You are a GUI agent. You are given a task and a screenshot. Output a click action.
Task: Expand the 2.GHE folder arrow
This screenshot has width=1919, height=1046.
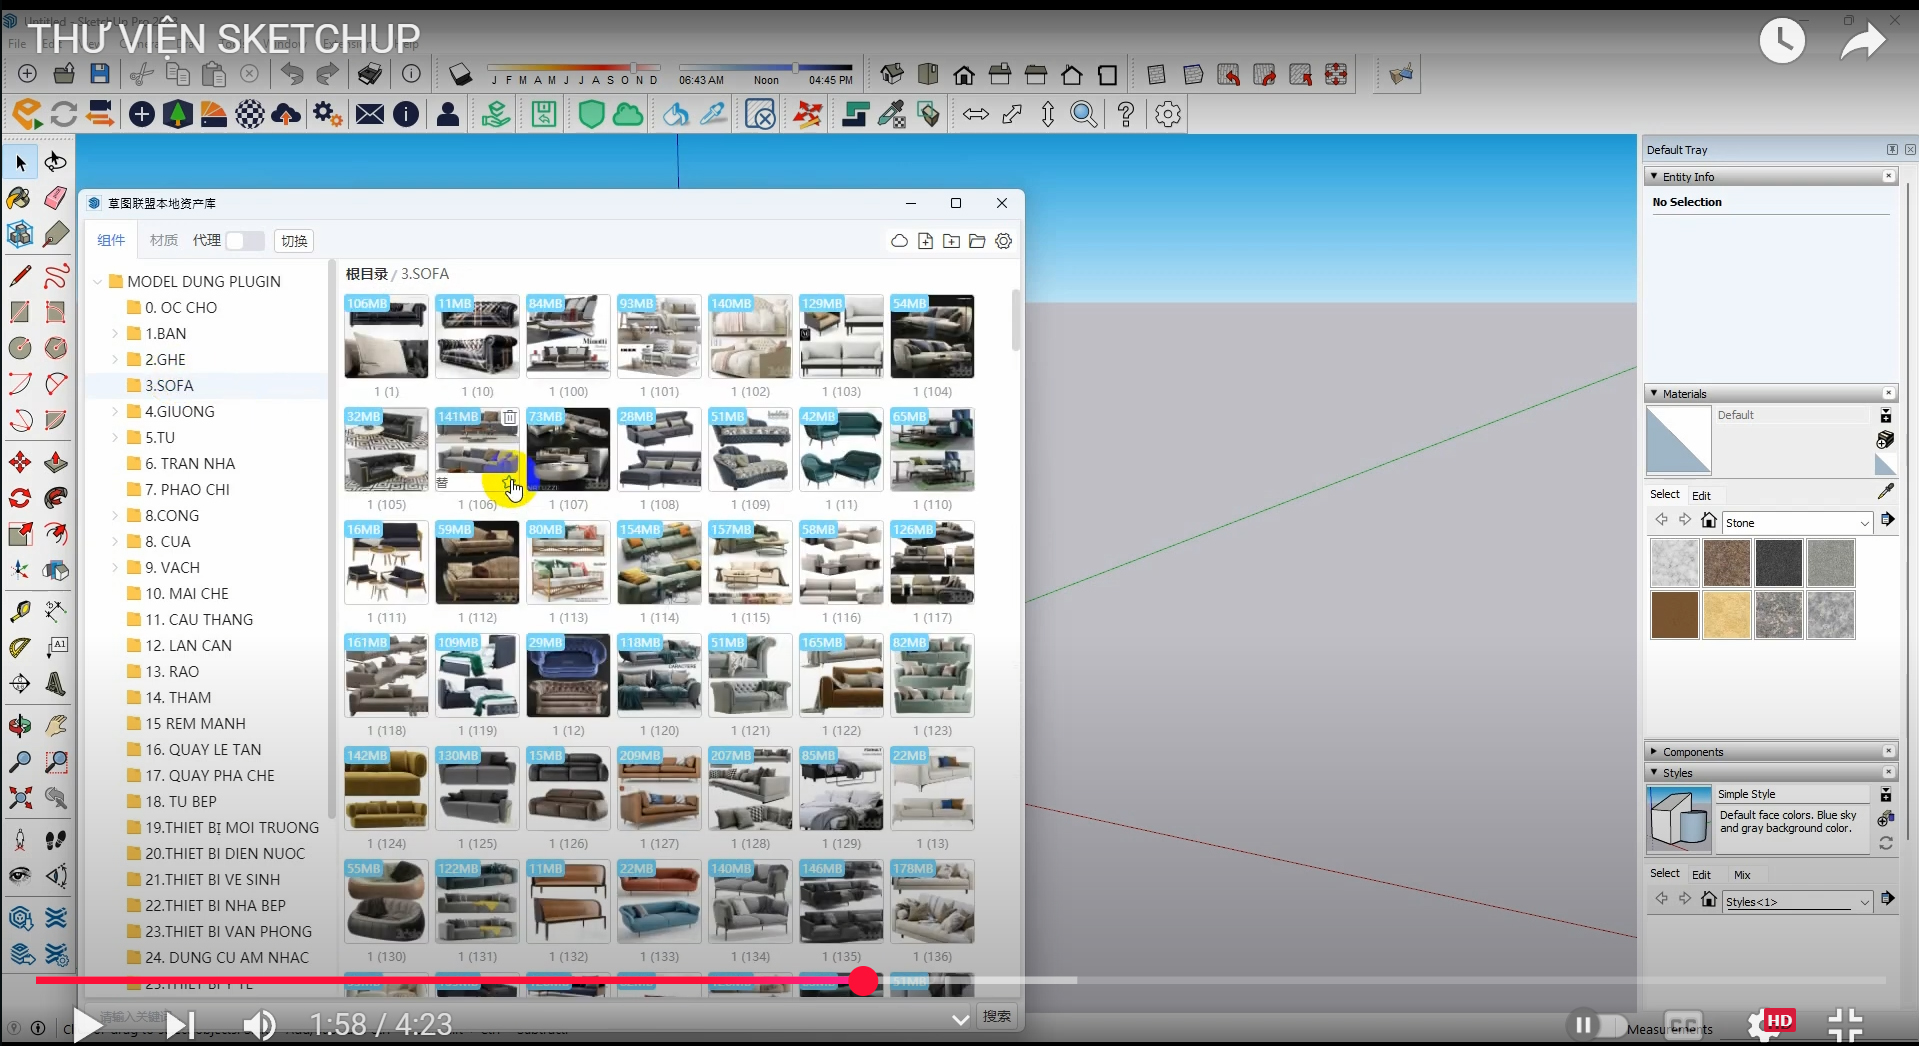point(115,360)
